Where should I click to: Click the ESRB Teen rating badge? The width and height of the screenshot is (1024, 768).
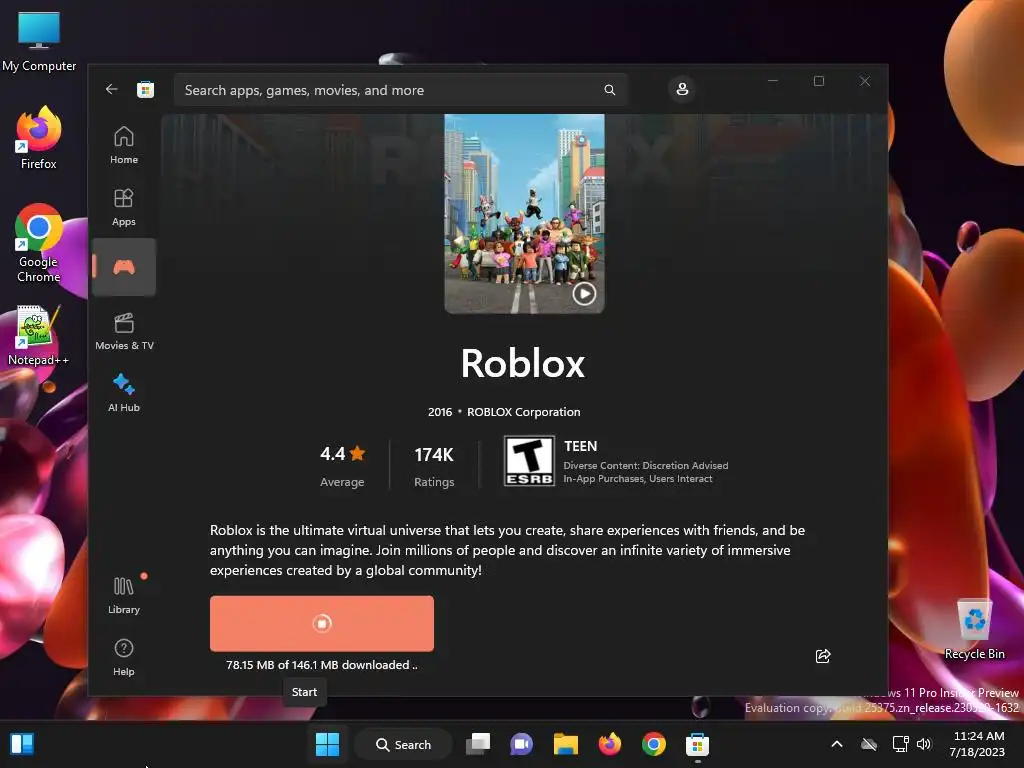[530, 461]
